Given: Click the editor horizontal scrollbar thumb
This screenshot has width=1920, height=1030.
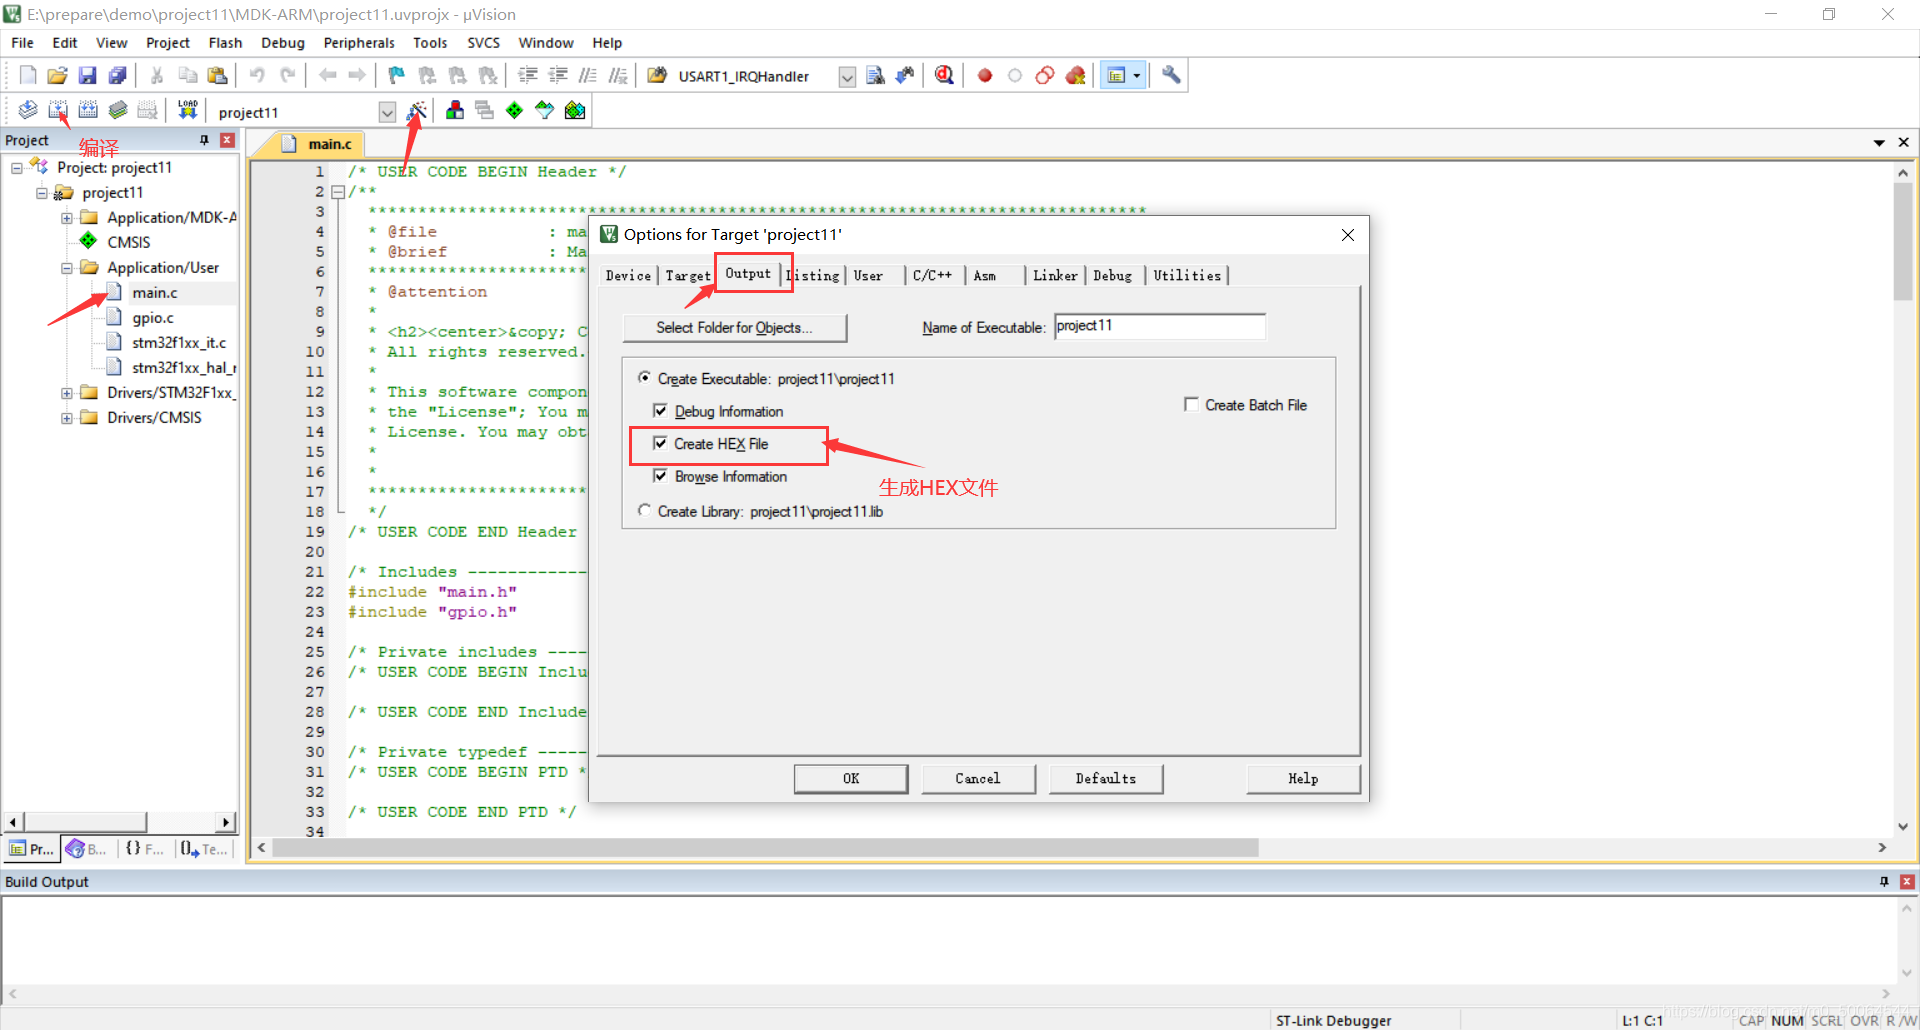Looking at the screenshot, I should click(x=765, y=848).
